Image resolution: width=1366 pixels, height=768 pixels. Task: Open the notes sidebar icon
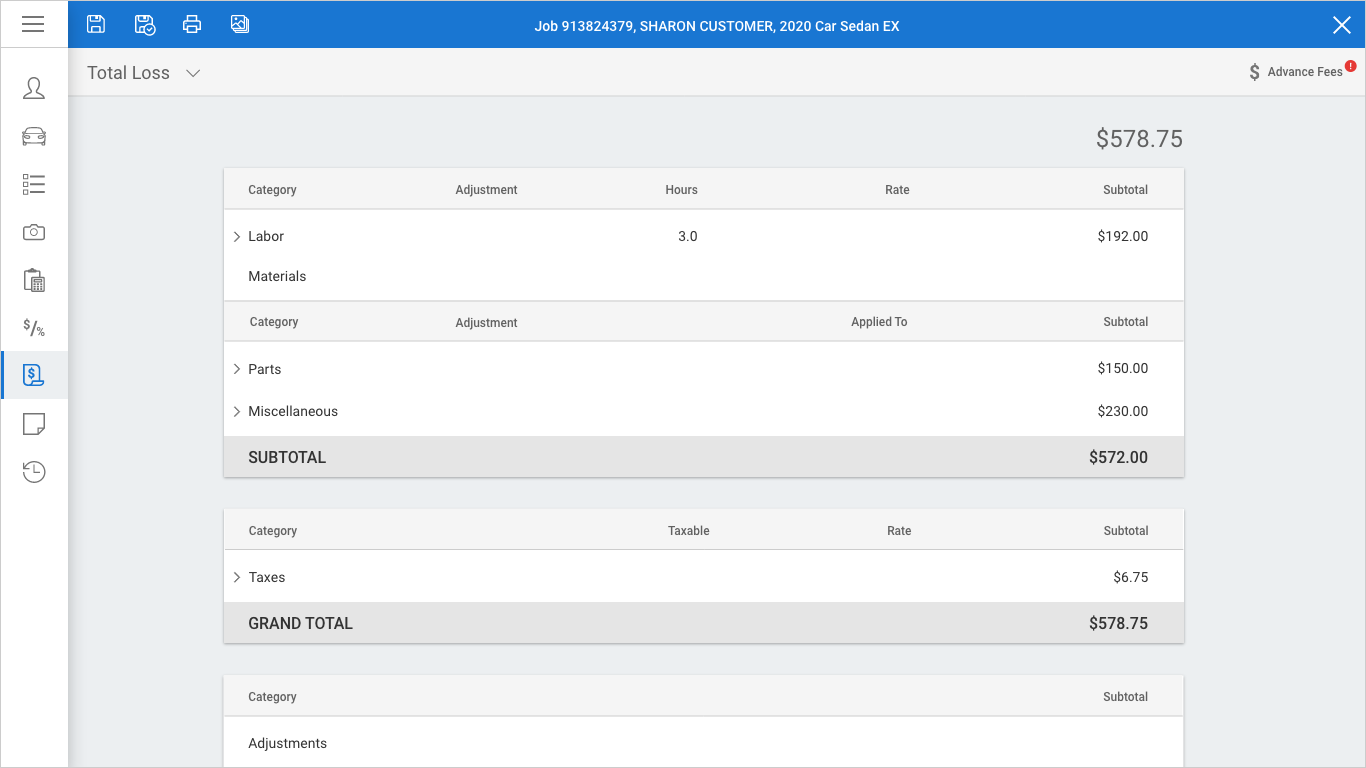pyautogui.click(x=34, y=424)
